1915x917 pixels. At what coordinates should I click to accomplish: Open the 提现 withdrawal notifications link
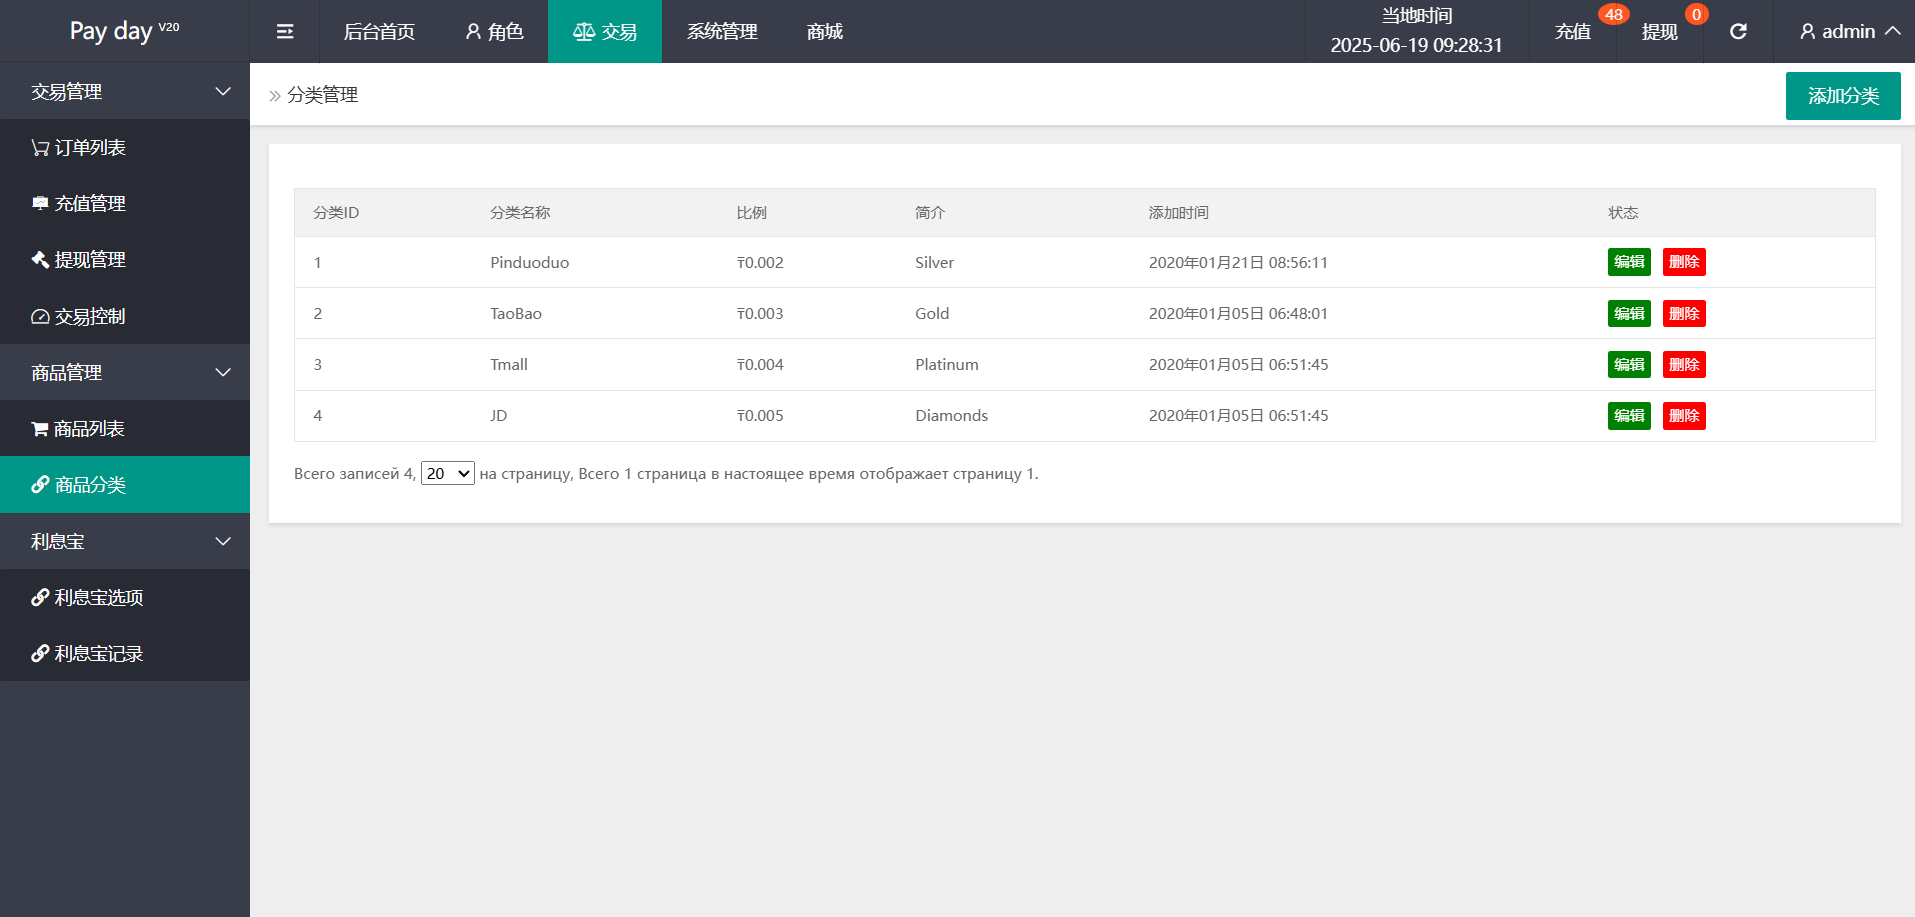(x=1660, y=32)
